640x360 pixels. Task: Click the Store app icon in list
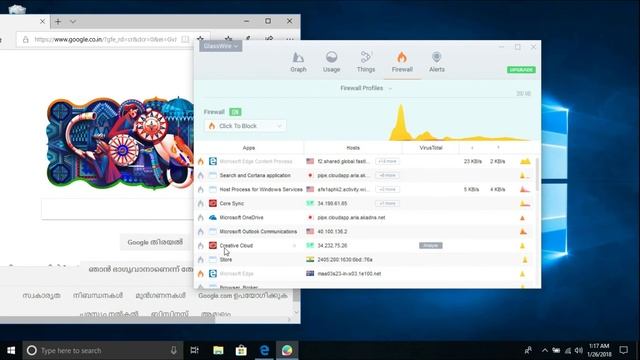[213, 260]
